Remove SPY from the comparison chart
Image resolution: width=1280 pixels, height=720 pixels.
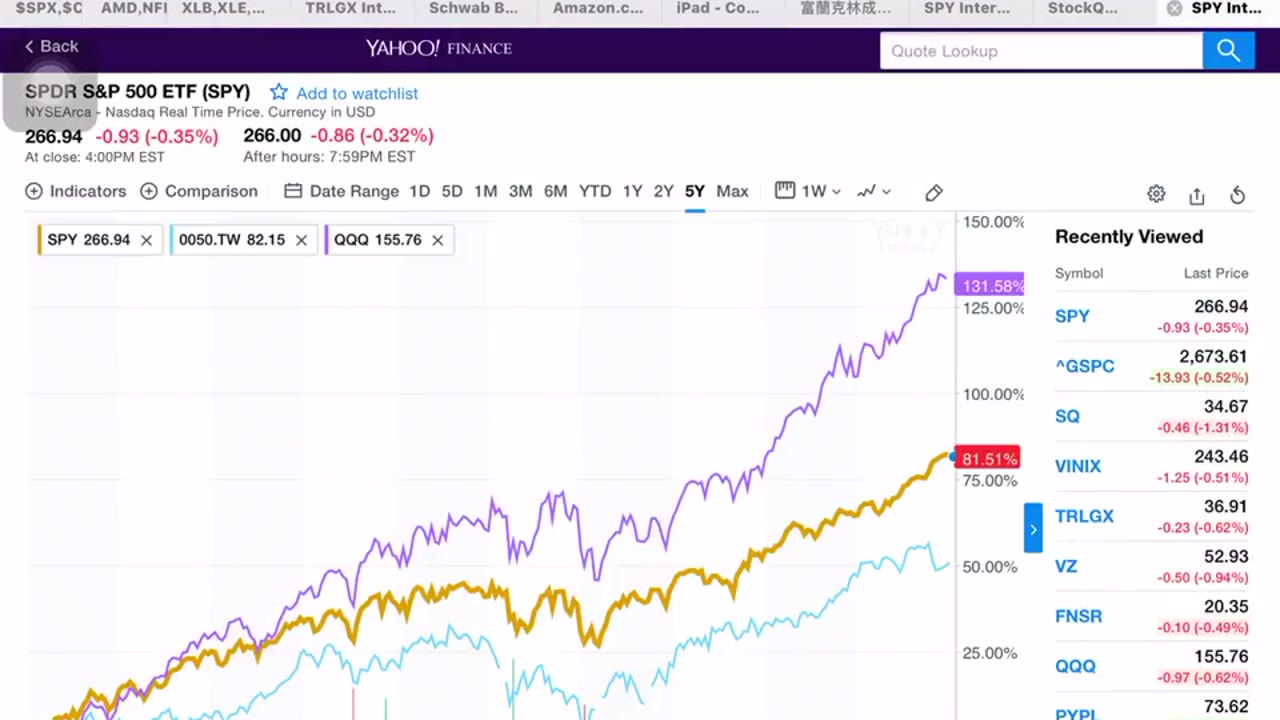tap(146, 240)
